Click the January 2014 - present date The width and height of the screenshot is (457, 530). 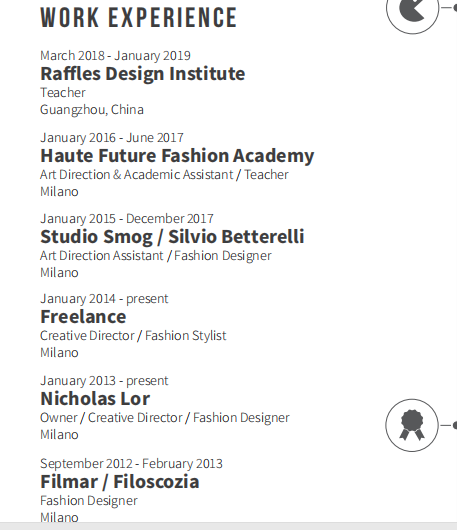coord(104,299)
